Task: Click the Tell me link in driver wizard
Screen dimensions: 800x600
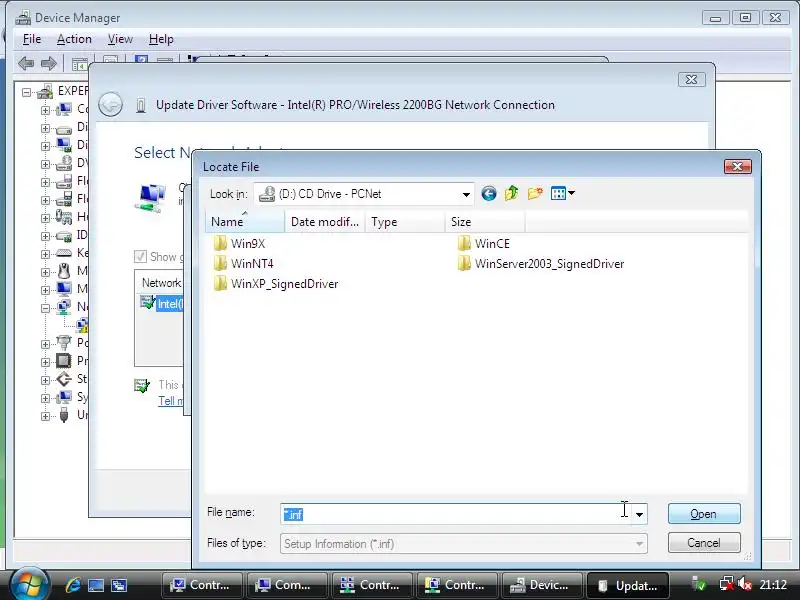Action: pos(170,401)
